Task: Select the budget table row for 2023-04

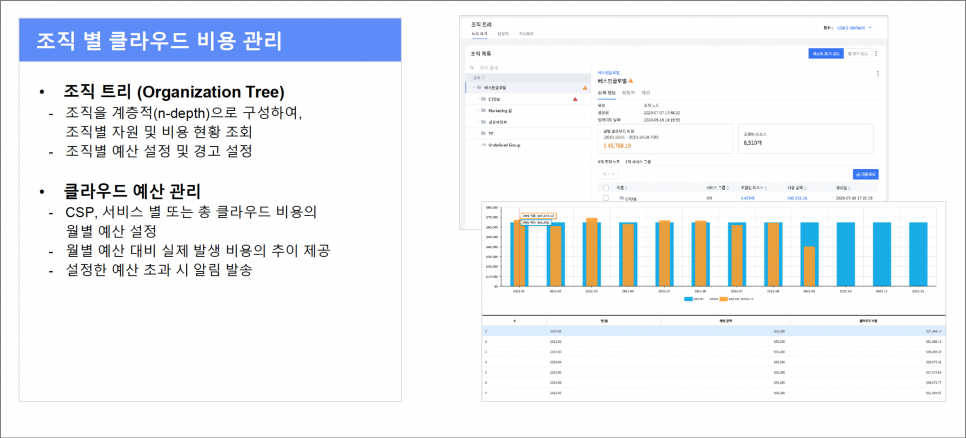Action: 713,362
